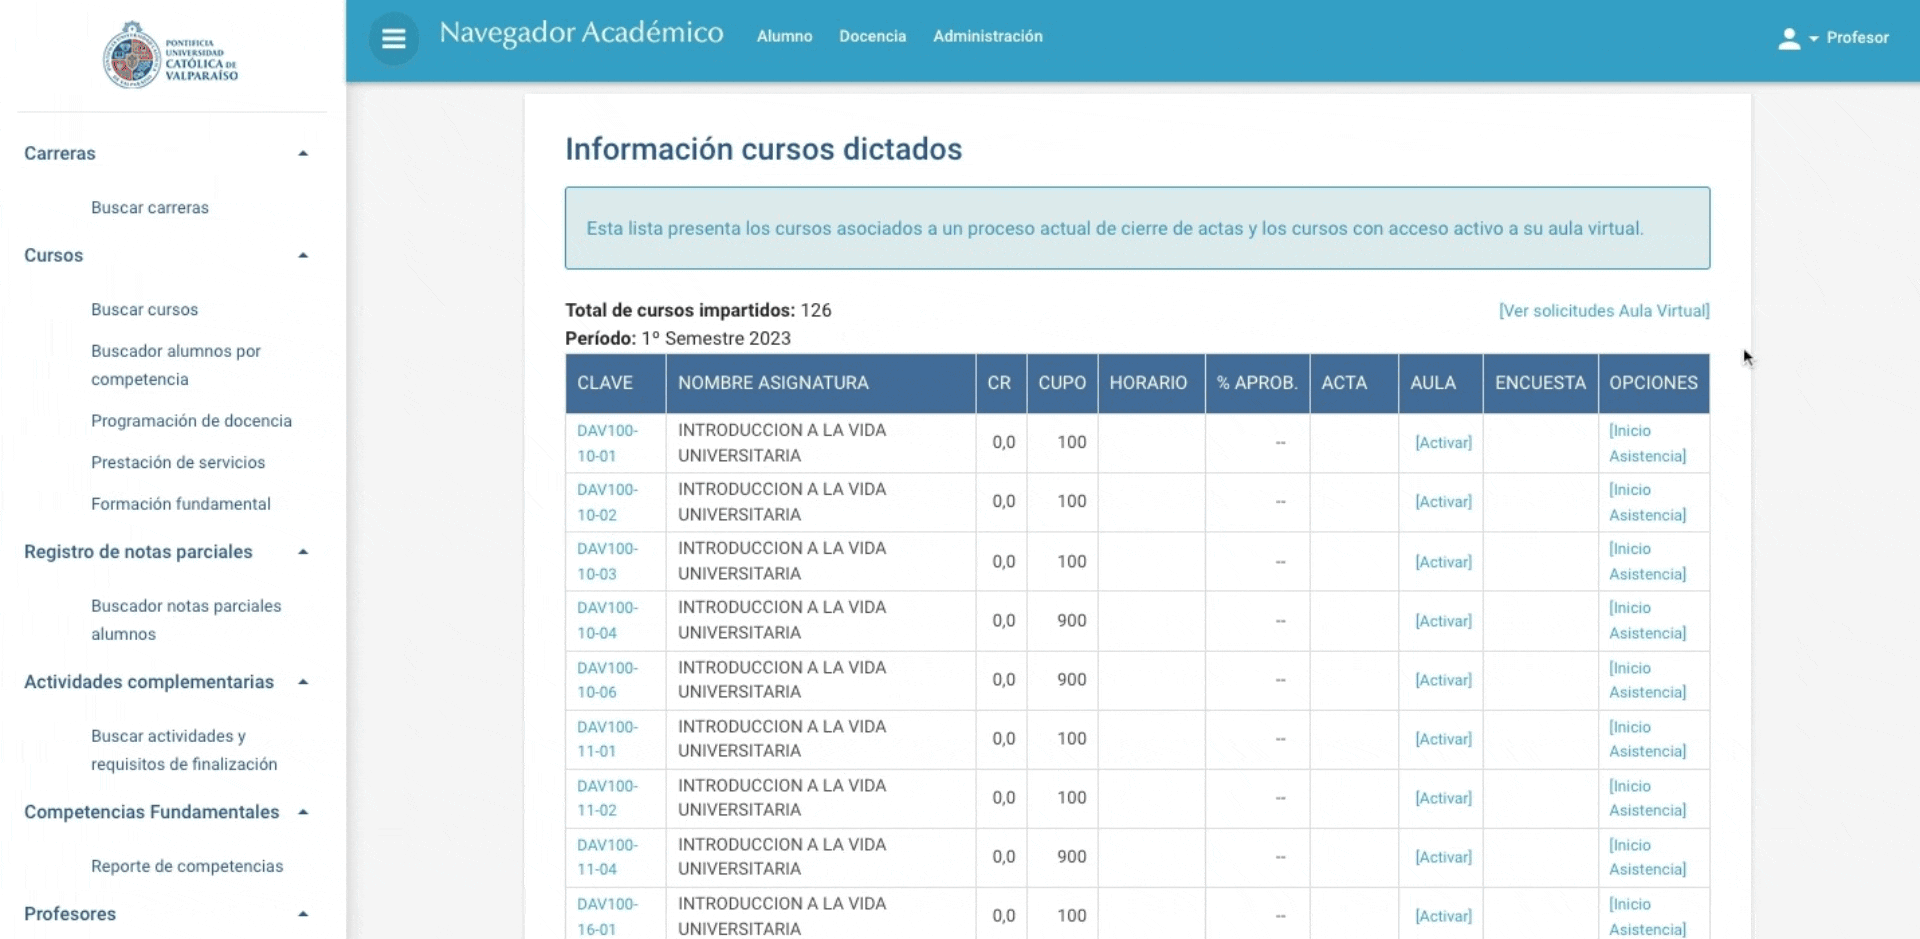Open the hamburger menu icon
The height and width of the screenshot is (939, 1920).
(394, 38)
